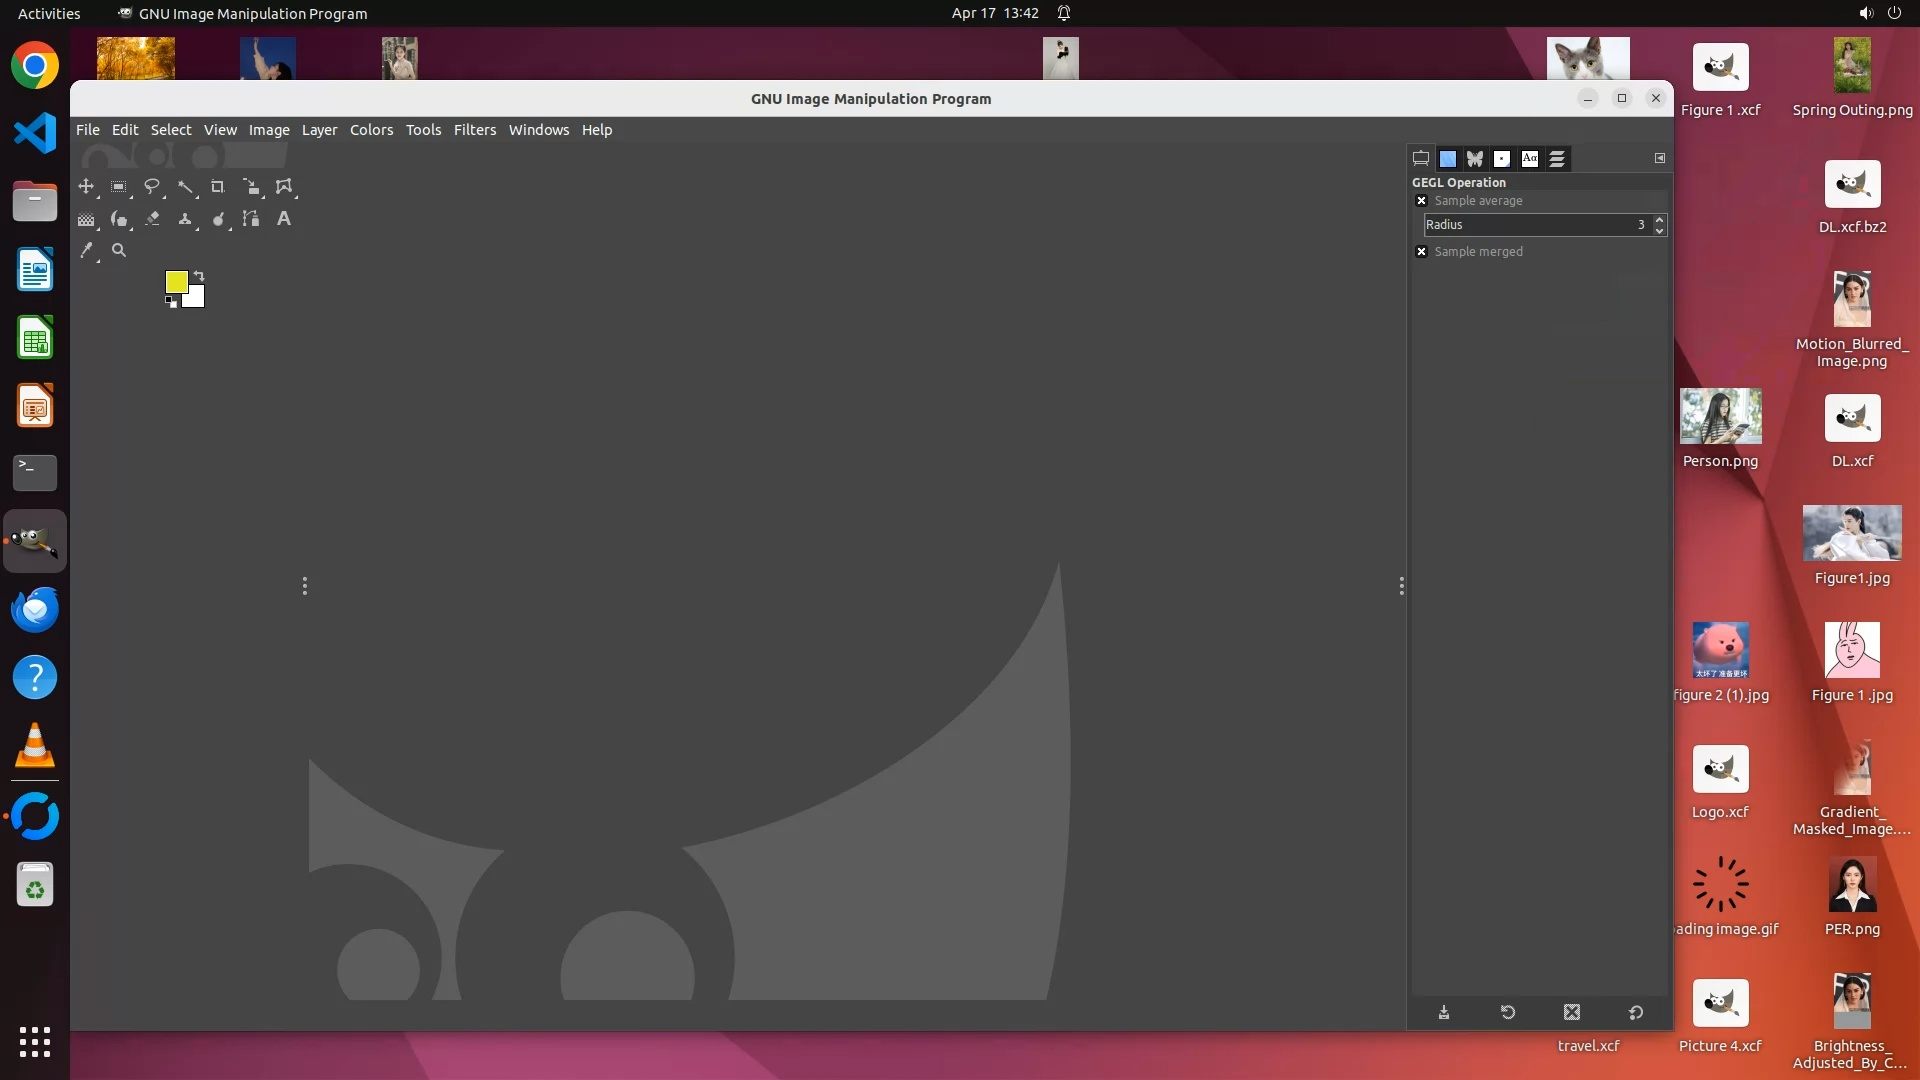The image size is (1920, 1080).
Task: Toggle the Sample average checkbox
Action: click(1421, 201)
